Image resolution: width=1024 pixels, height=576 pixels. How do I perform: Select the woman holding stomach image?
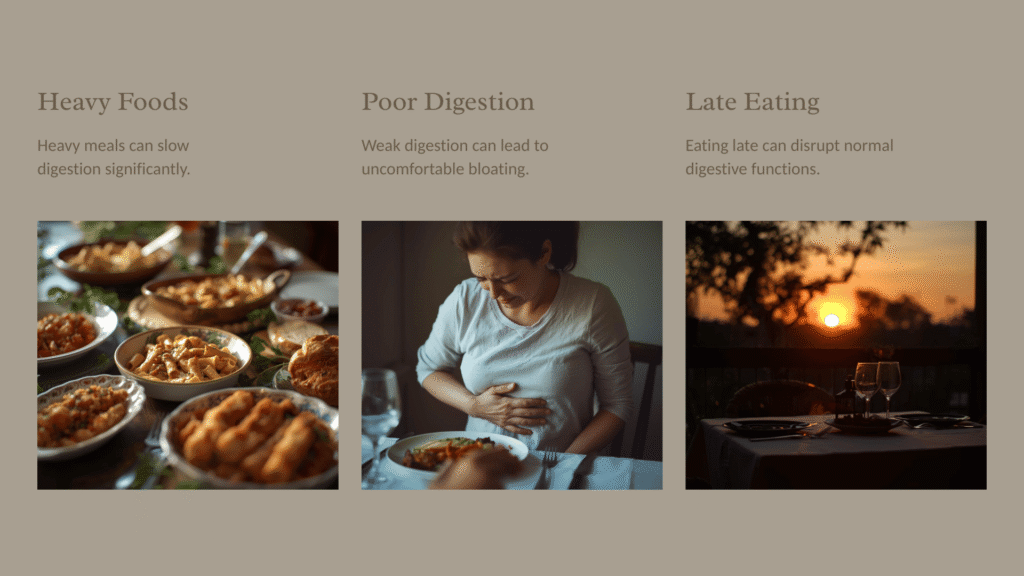point(512,355)
